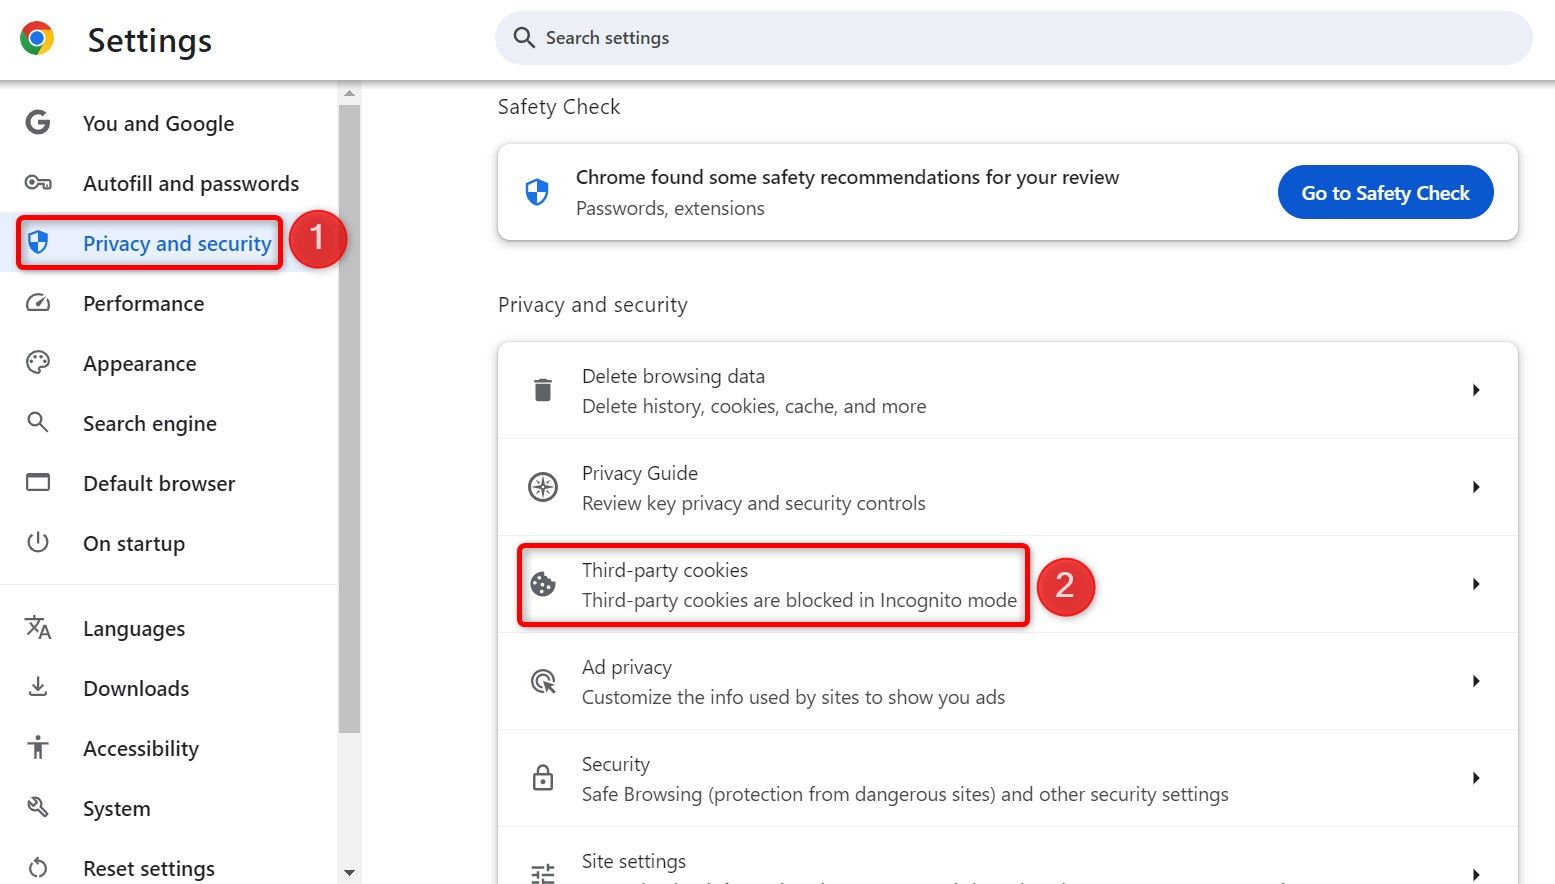Viewport: 1555px width, 884px height.
Task: Open the Privacy Guide via its chevron
Action: tap(1476, 487)
